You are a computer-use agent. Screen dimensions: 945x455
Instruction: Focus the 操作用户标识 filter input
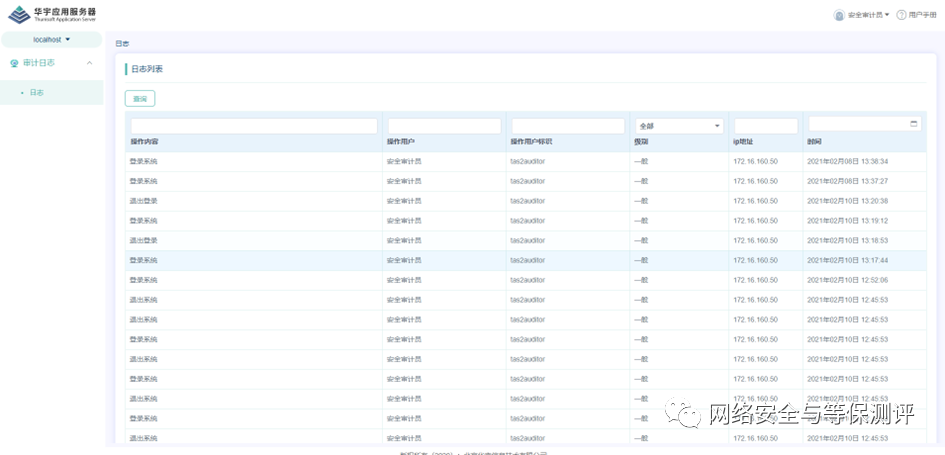tap(567, 126)
